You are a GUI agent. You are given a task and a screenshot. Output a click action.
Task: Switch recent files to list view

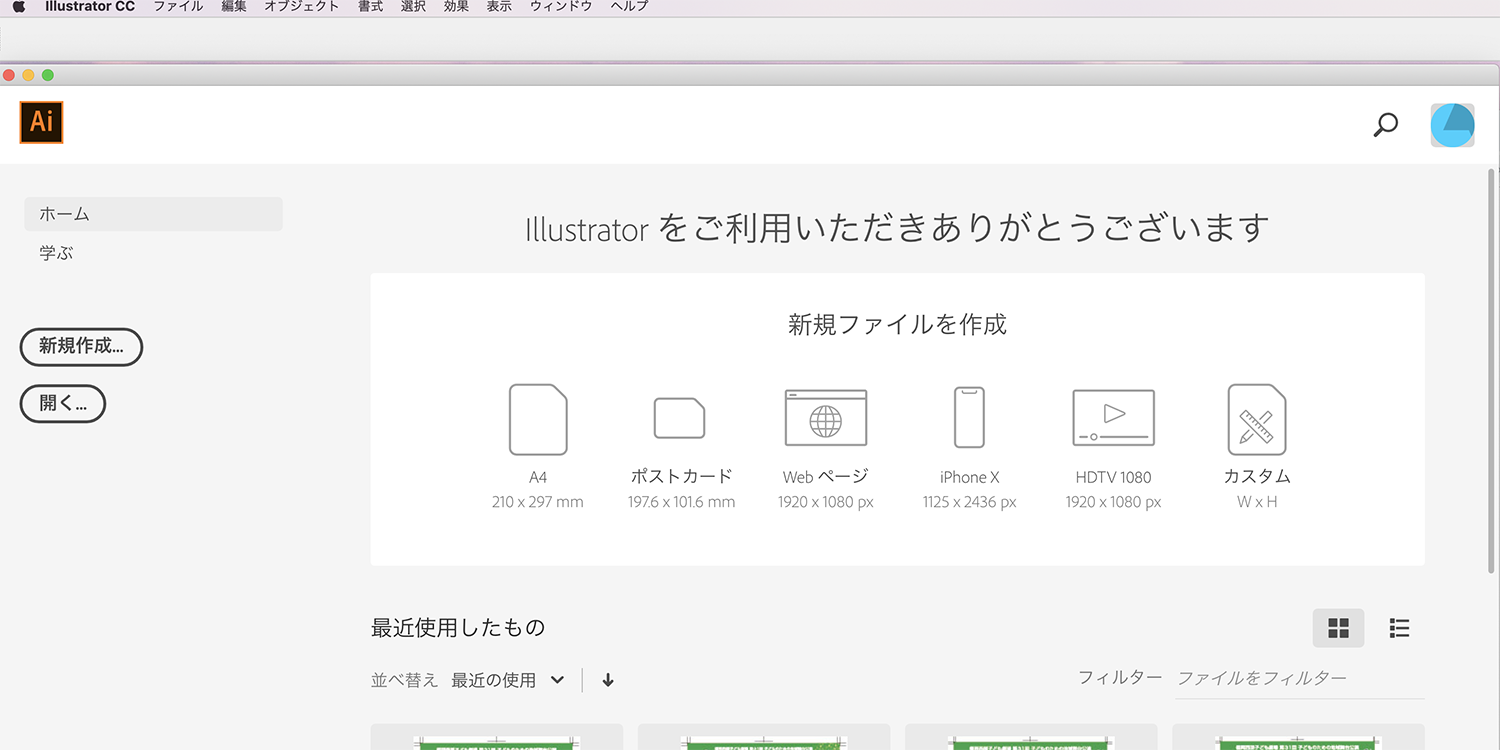[x=1399, y=628]
